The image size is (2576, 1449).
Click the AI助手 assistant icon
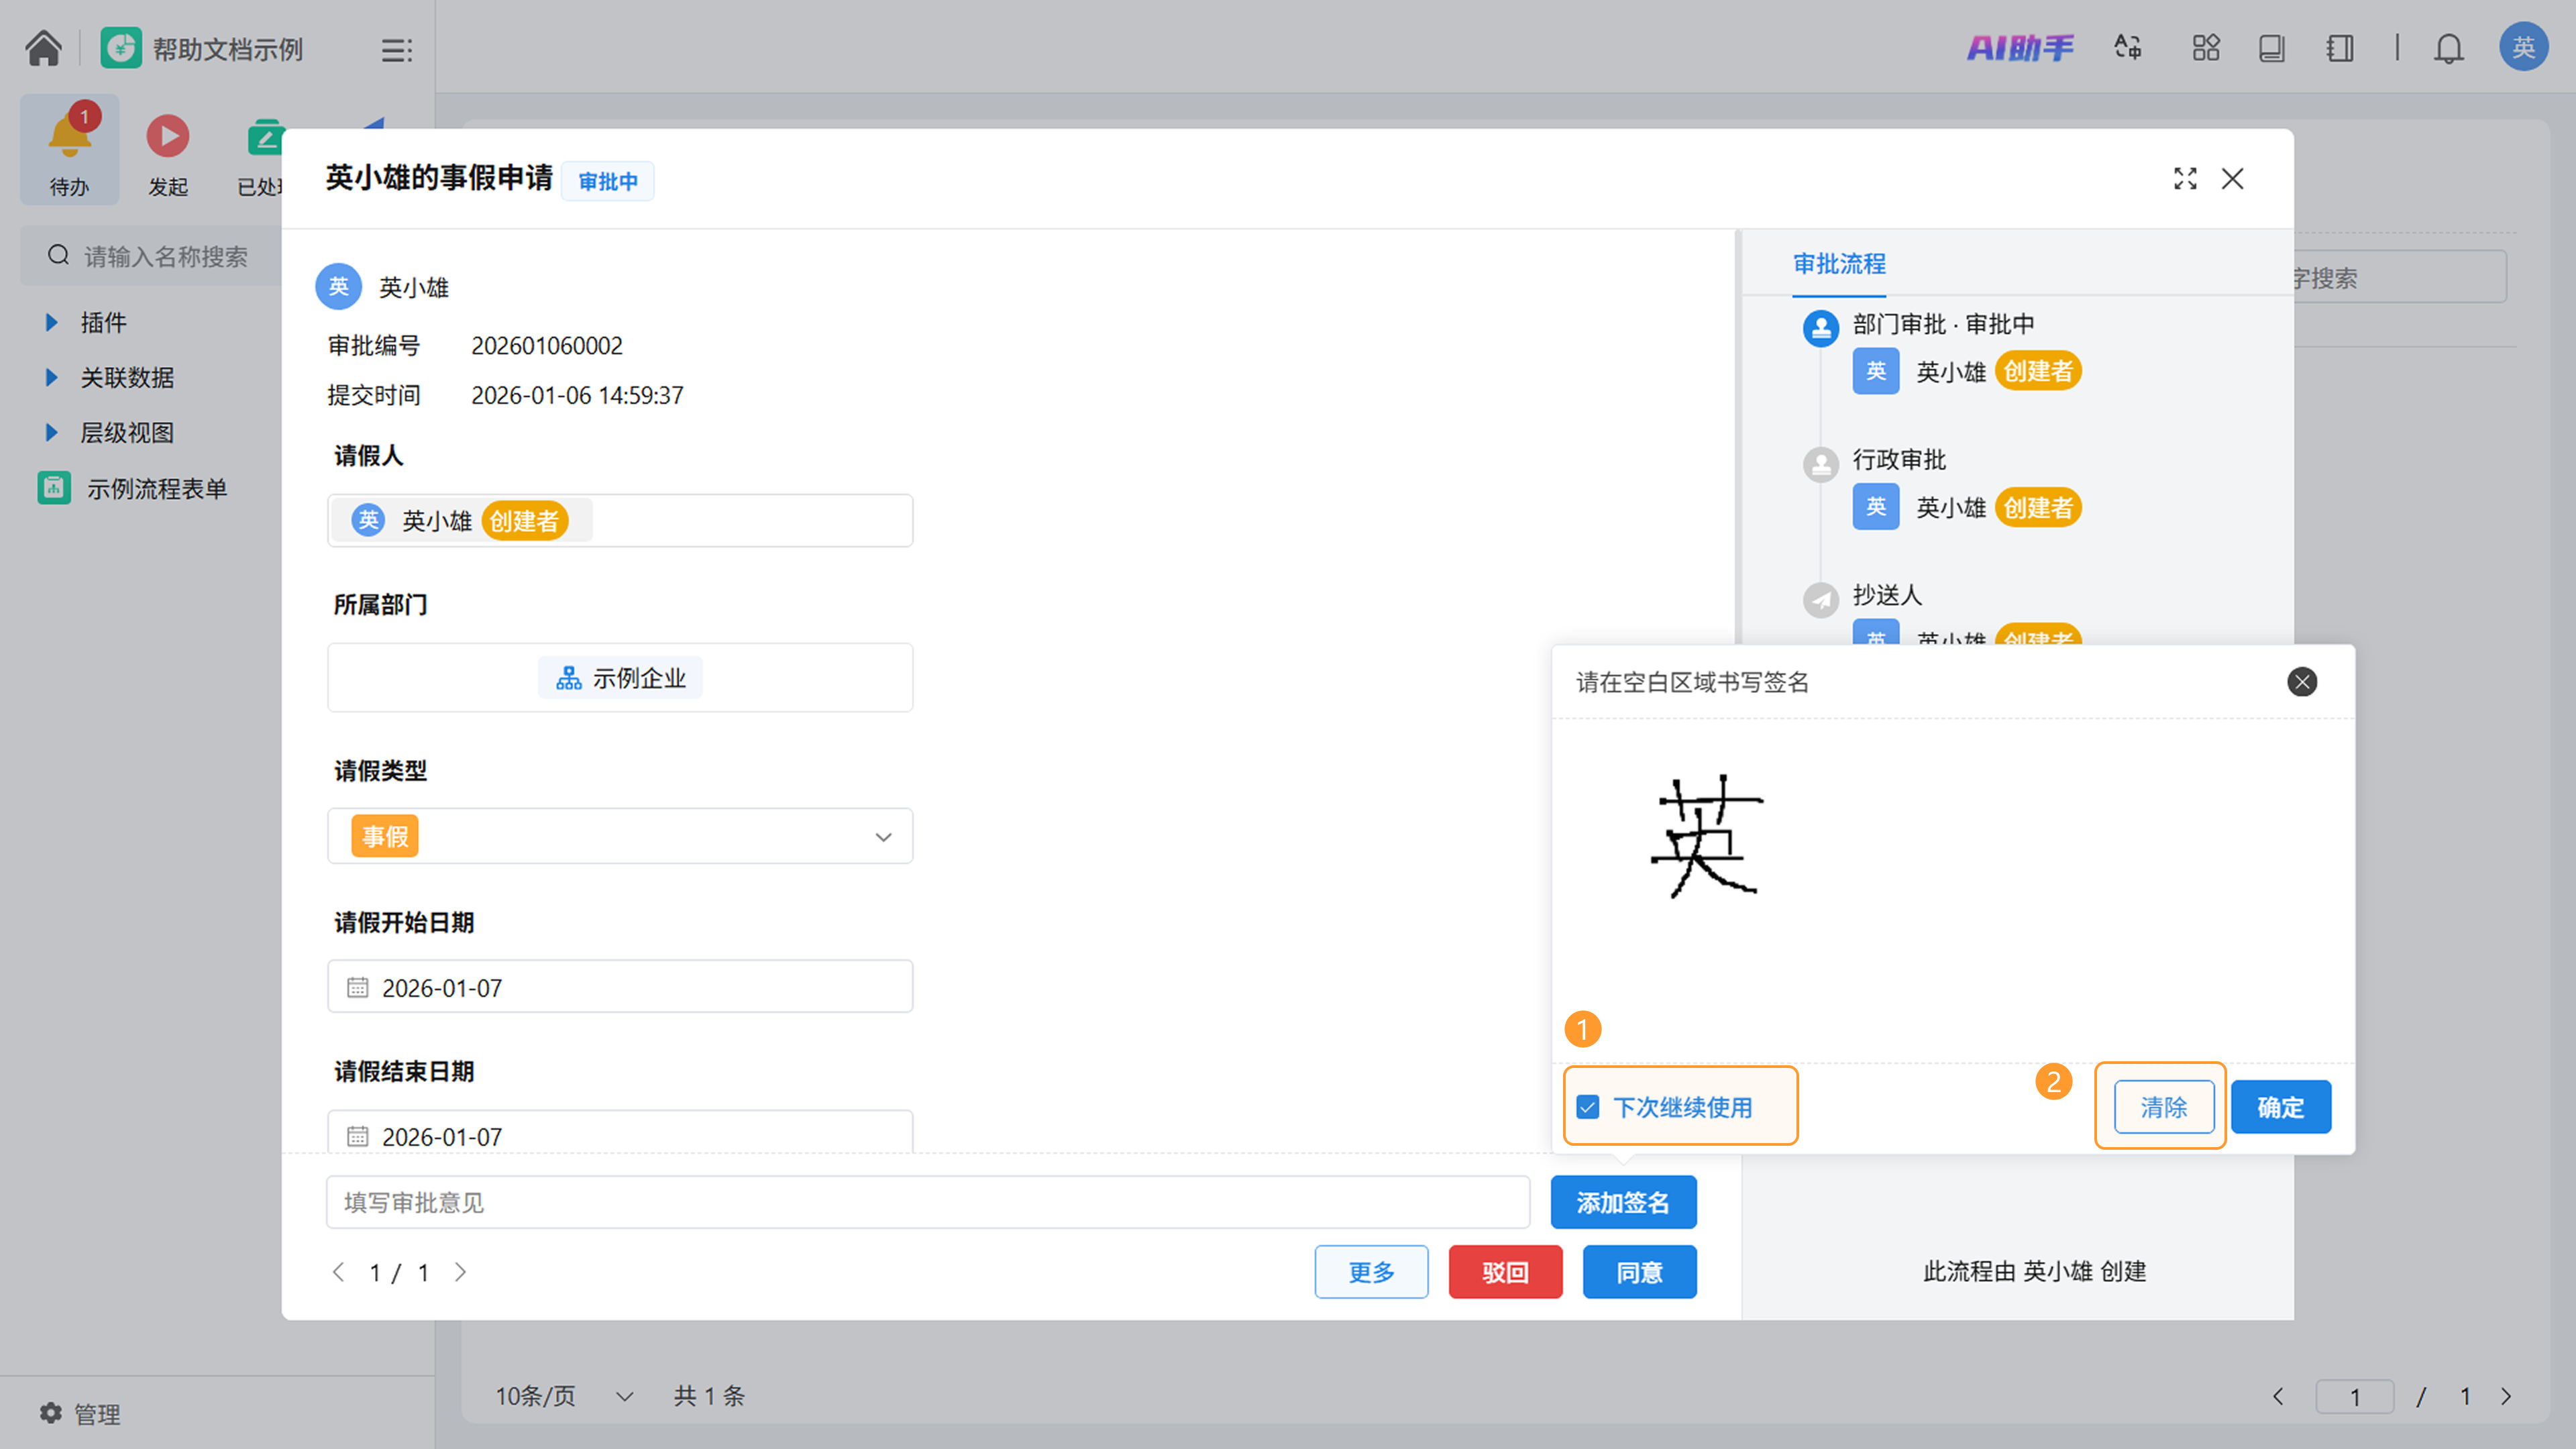(x=2020, y=48)
